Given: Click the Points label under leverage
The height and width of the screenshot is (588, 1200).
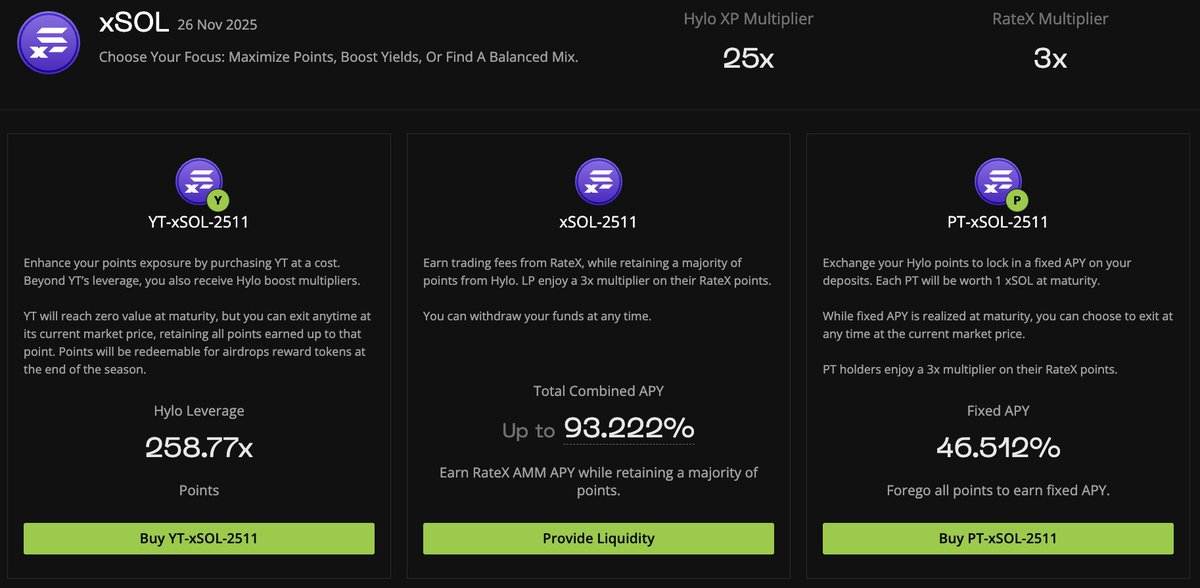Looking at the screenshot, I should point(199,490).
